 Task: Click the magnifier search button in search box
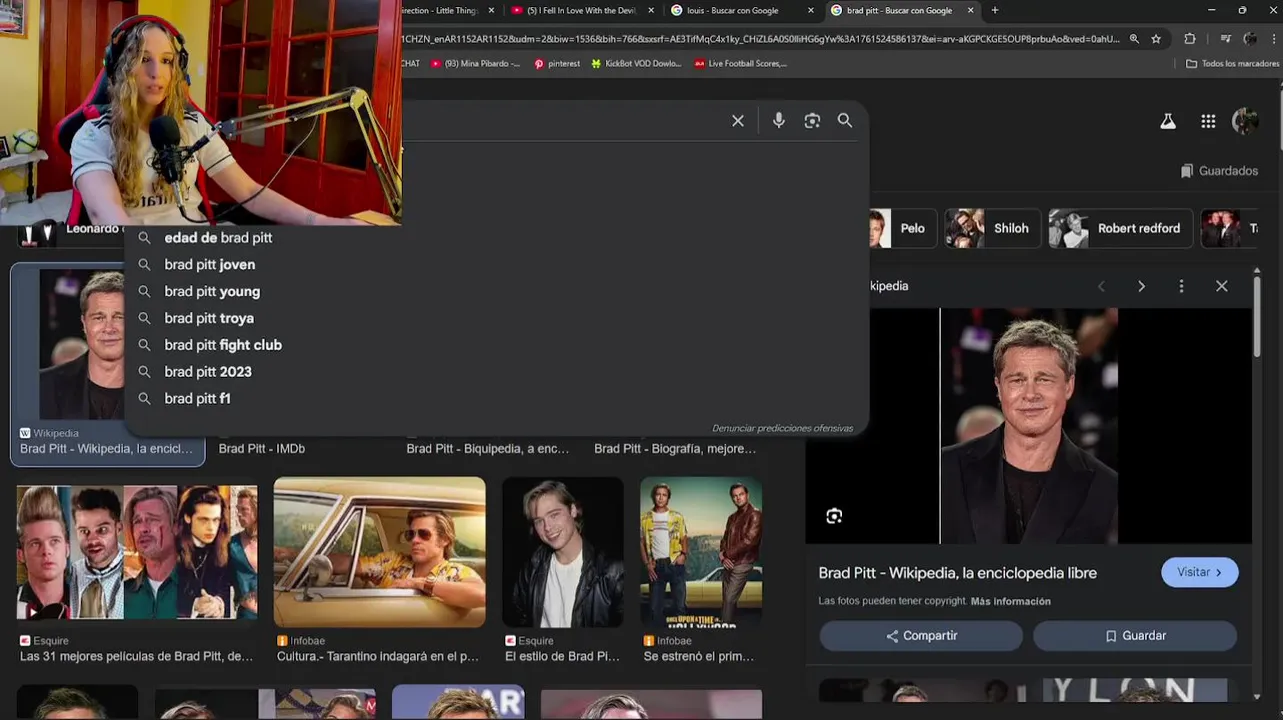[x=845, y=121]
